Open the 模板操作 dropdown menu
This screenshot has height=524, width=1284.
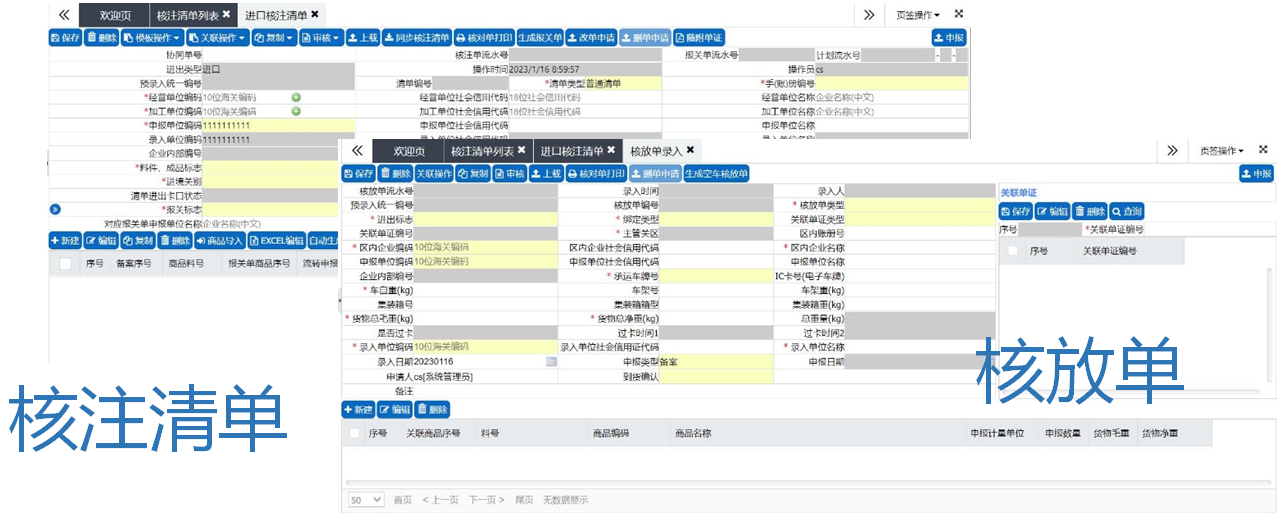point(151,38)
